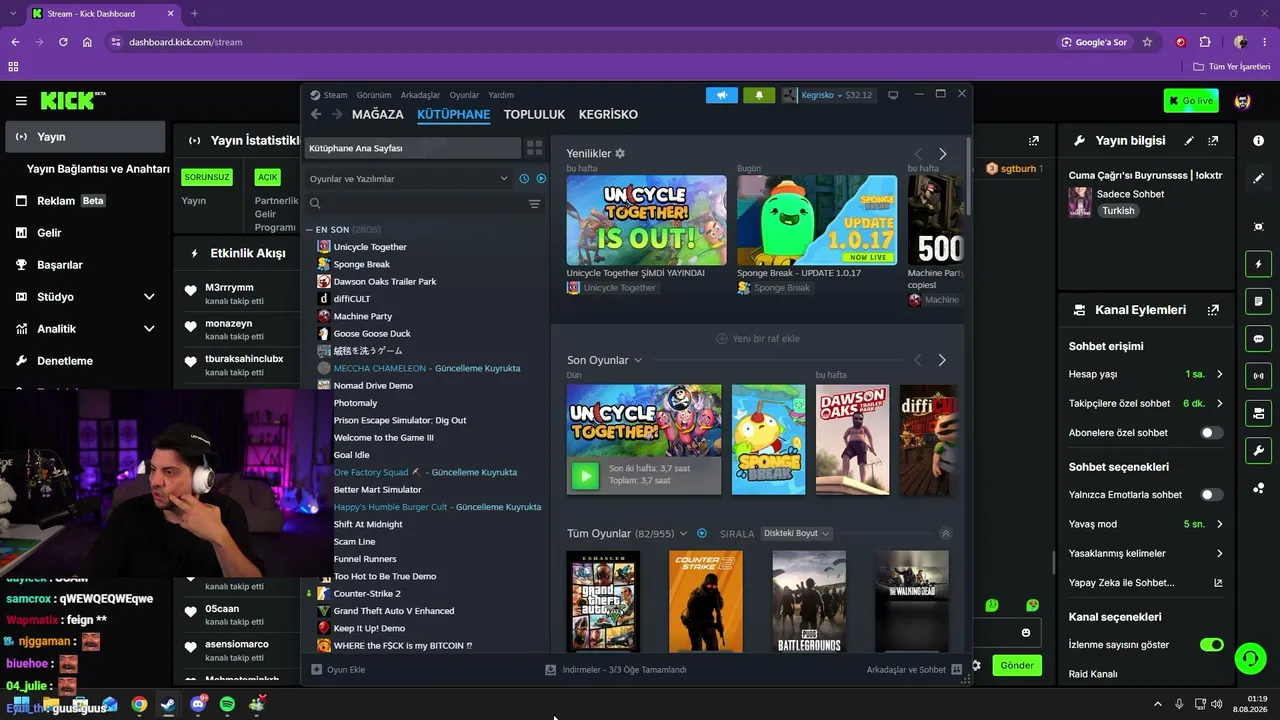1280x720 pixels.
Task: Open advanced filter options in Steam search
Action: 534,204
